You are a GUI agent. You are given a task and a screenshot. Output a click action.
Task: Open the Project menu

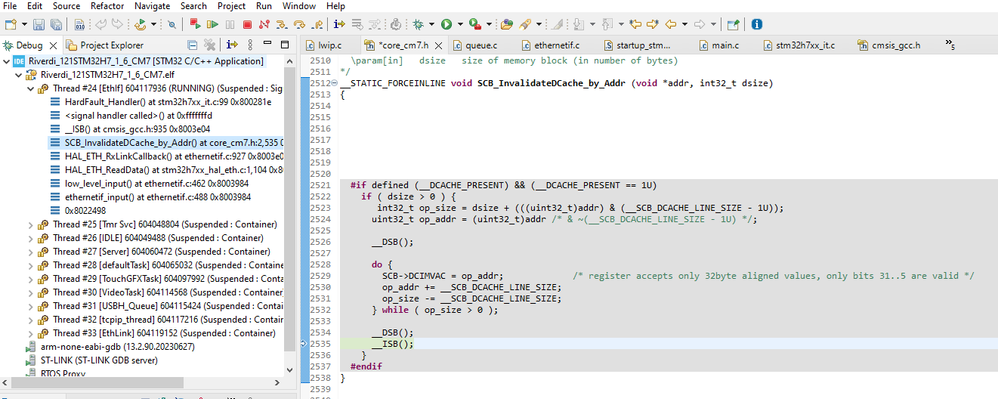tap(231, 6)
